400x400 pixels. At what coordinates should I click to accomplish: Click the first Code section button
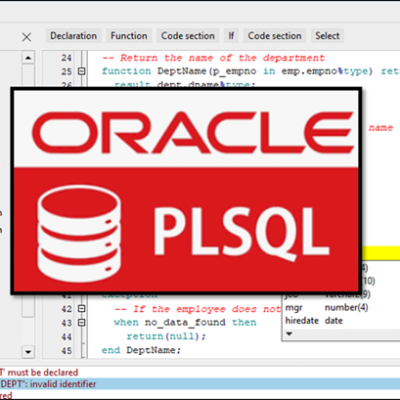[188, 36]
